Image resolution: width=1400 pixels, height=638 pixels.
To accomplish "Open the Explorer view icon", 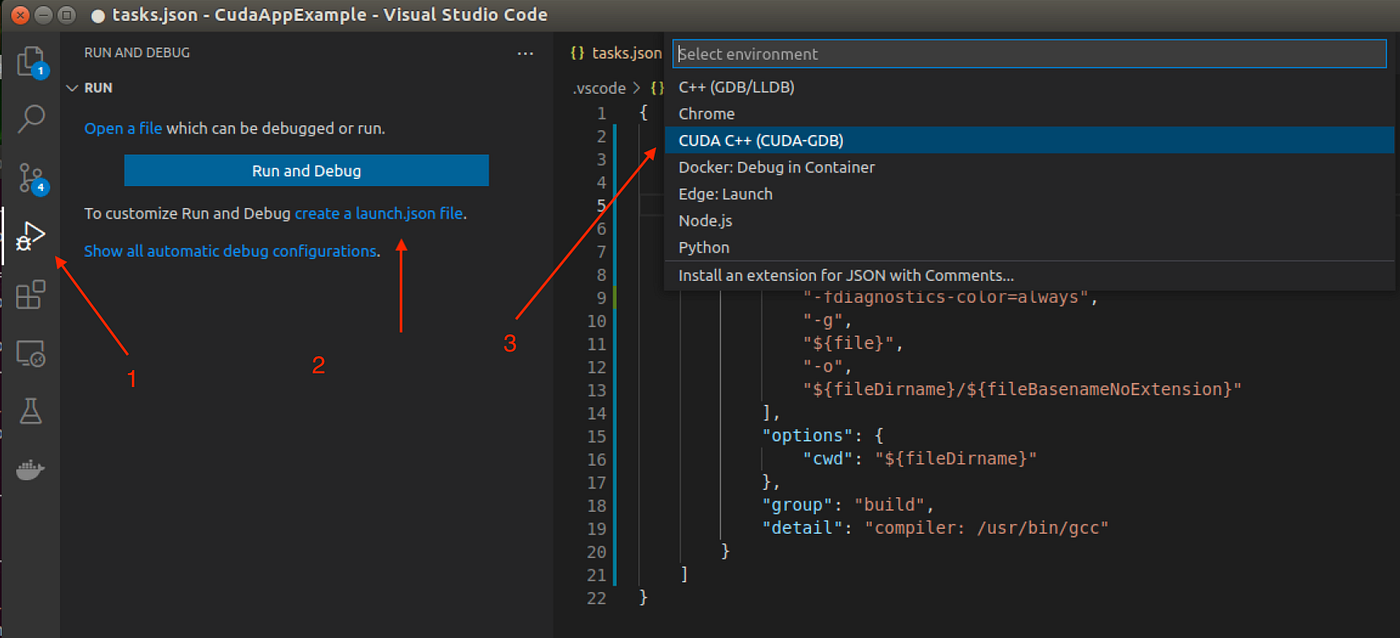I will [x=31, y=62].
